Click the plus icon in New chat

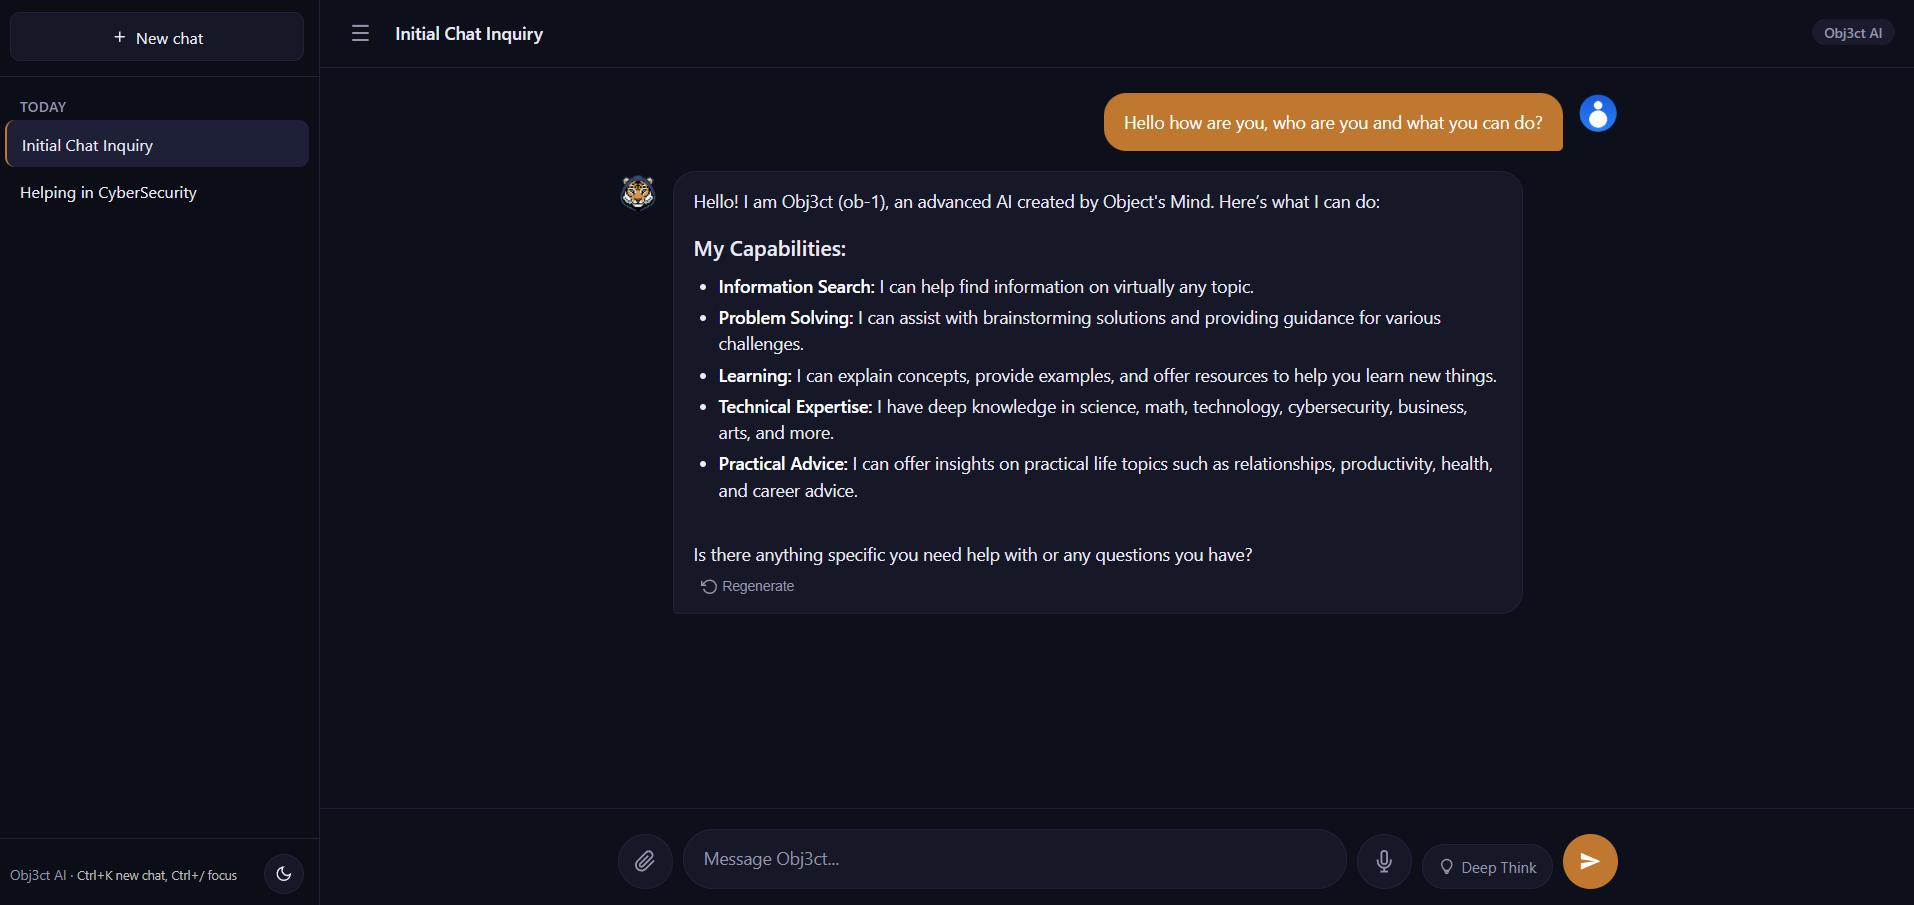click(120, 37)
